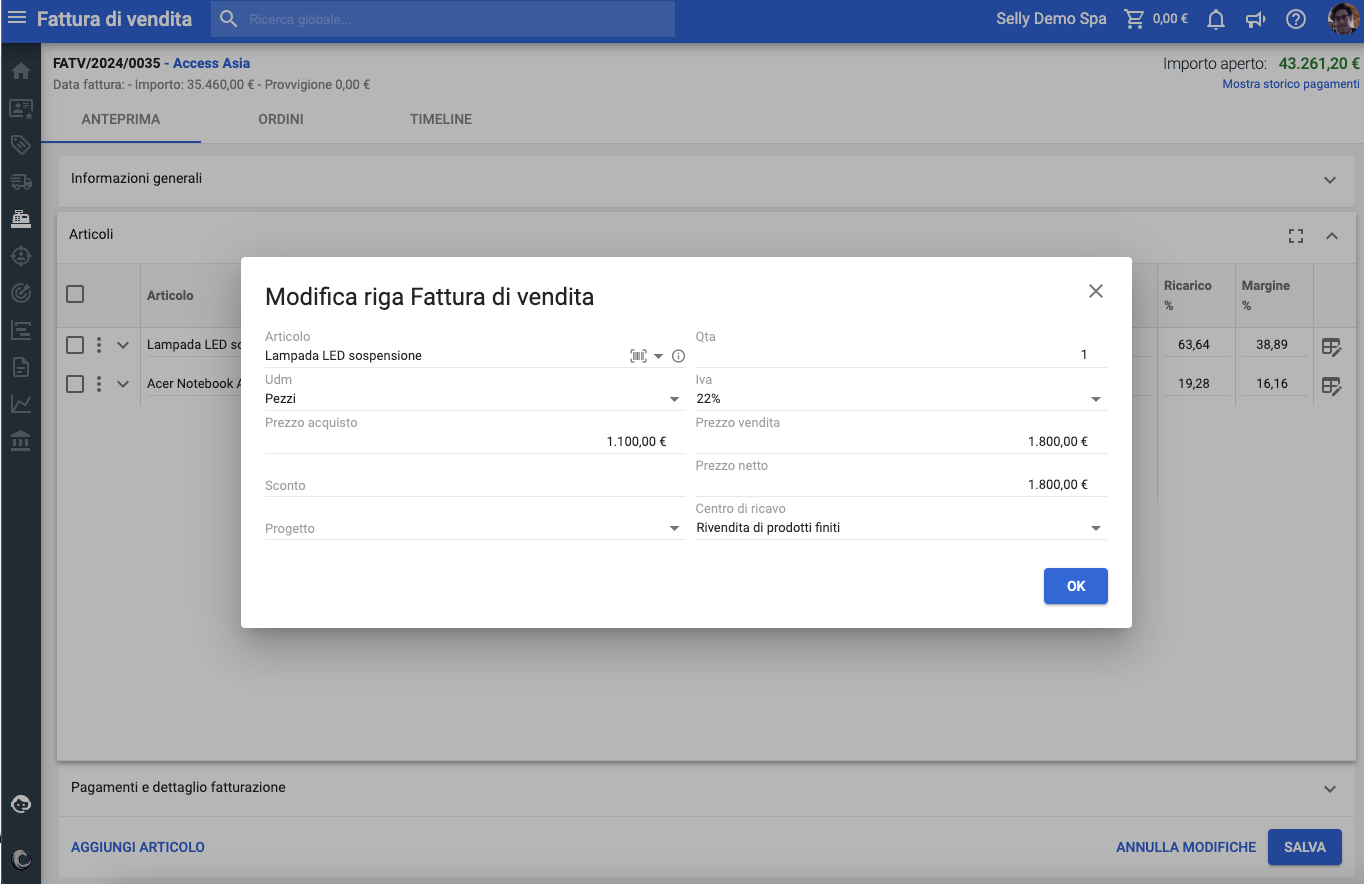1364x884 pixels.
Task: Click the Ricarico value 19,28
Action: click(x=1194, y=384)
